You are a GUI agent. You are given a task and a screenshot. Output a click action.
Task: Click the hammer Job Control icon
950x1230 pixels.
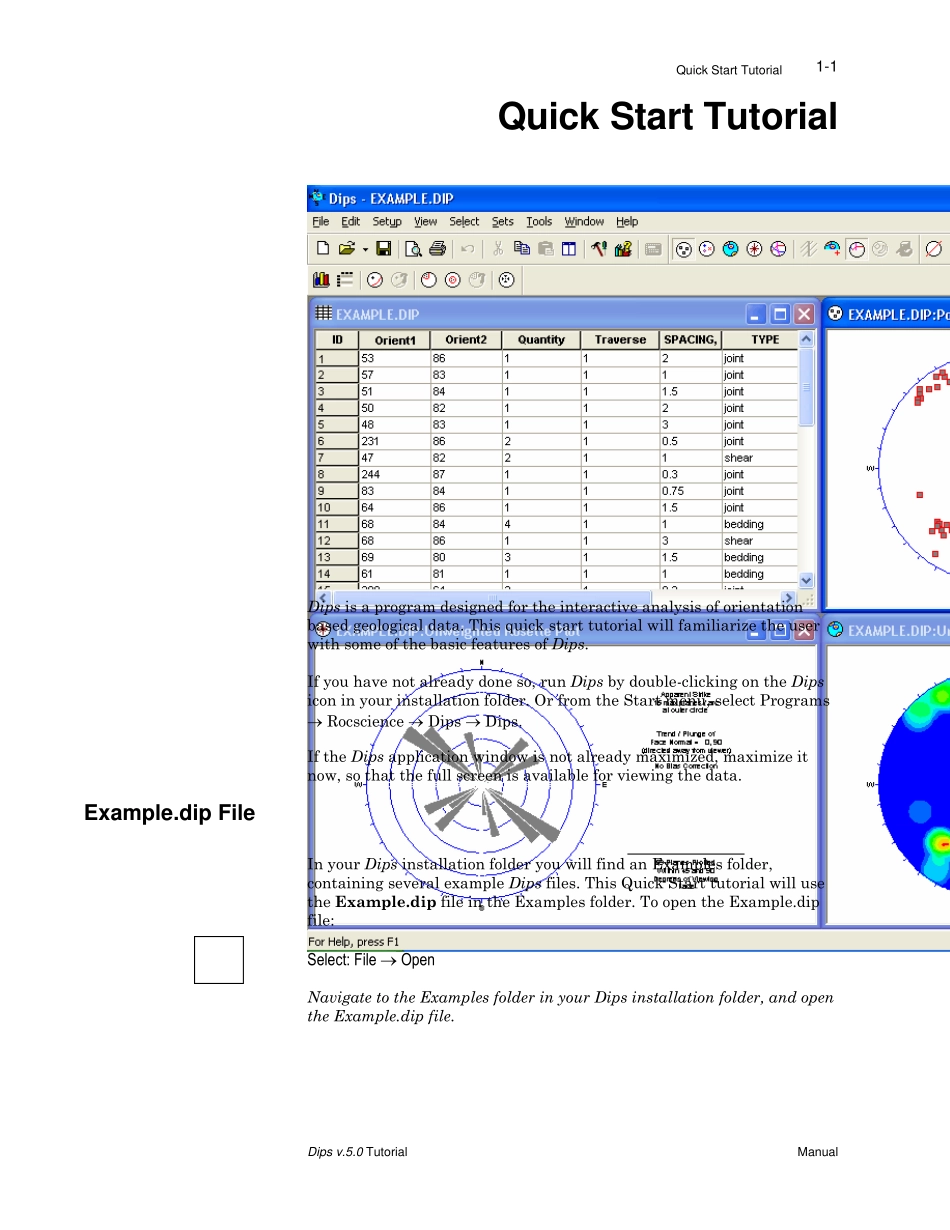[599, 249]
